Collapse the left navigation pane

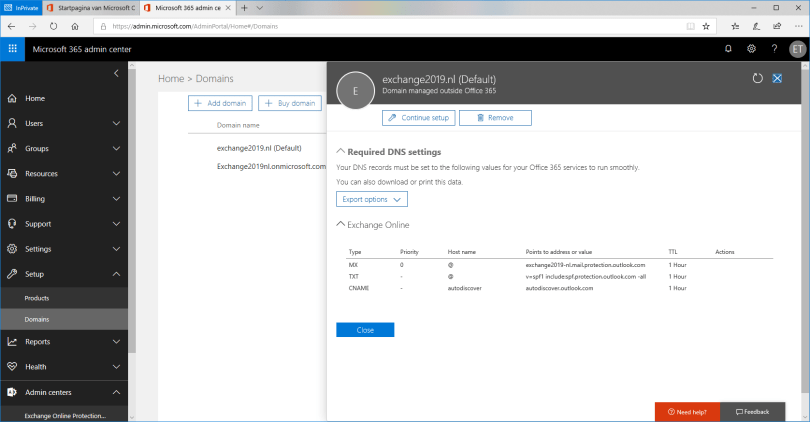tap(116, 73)
